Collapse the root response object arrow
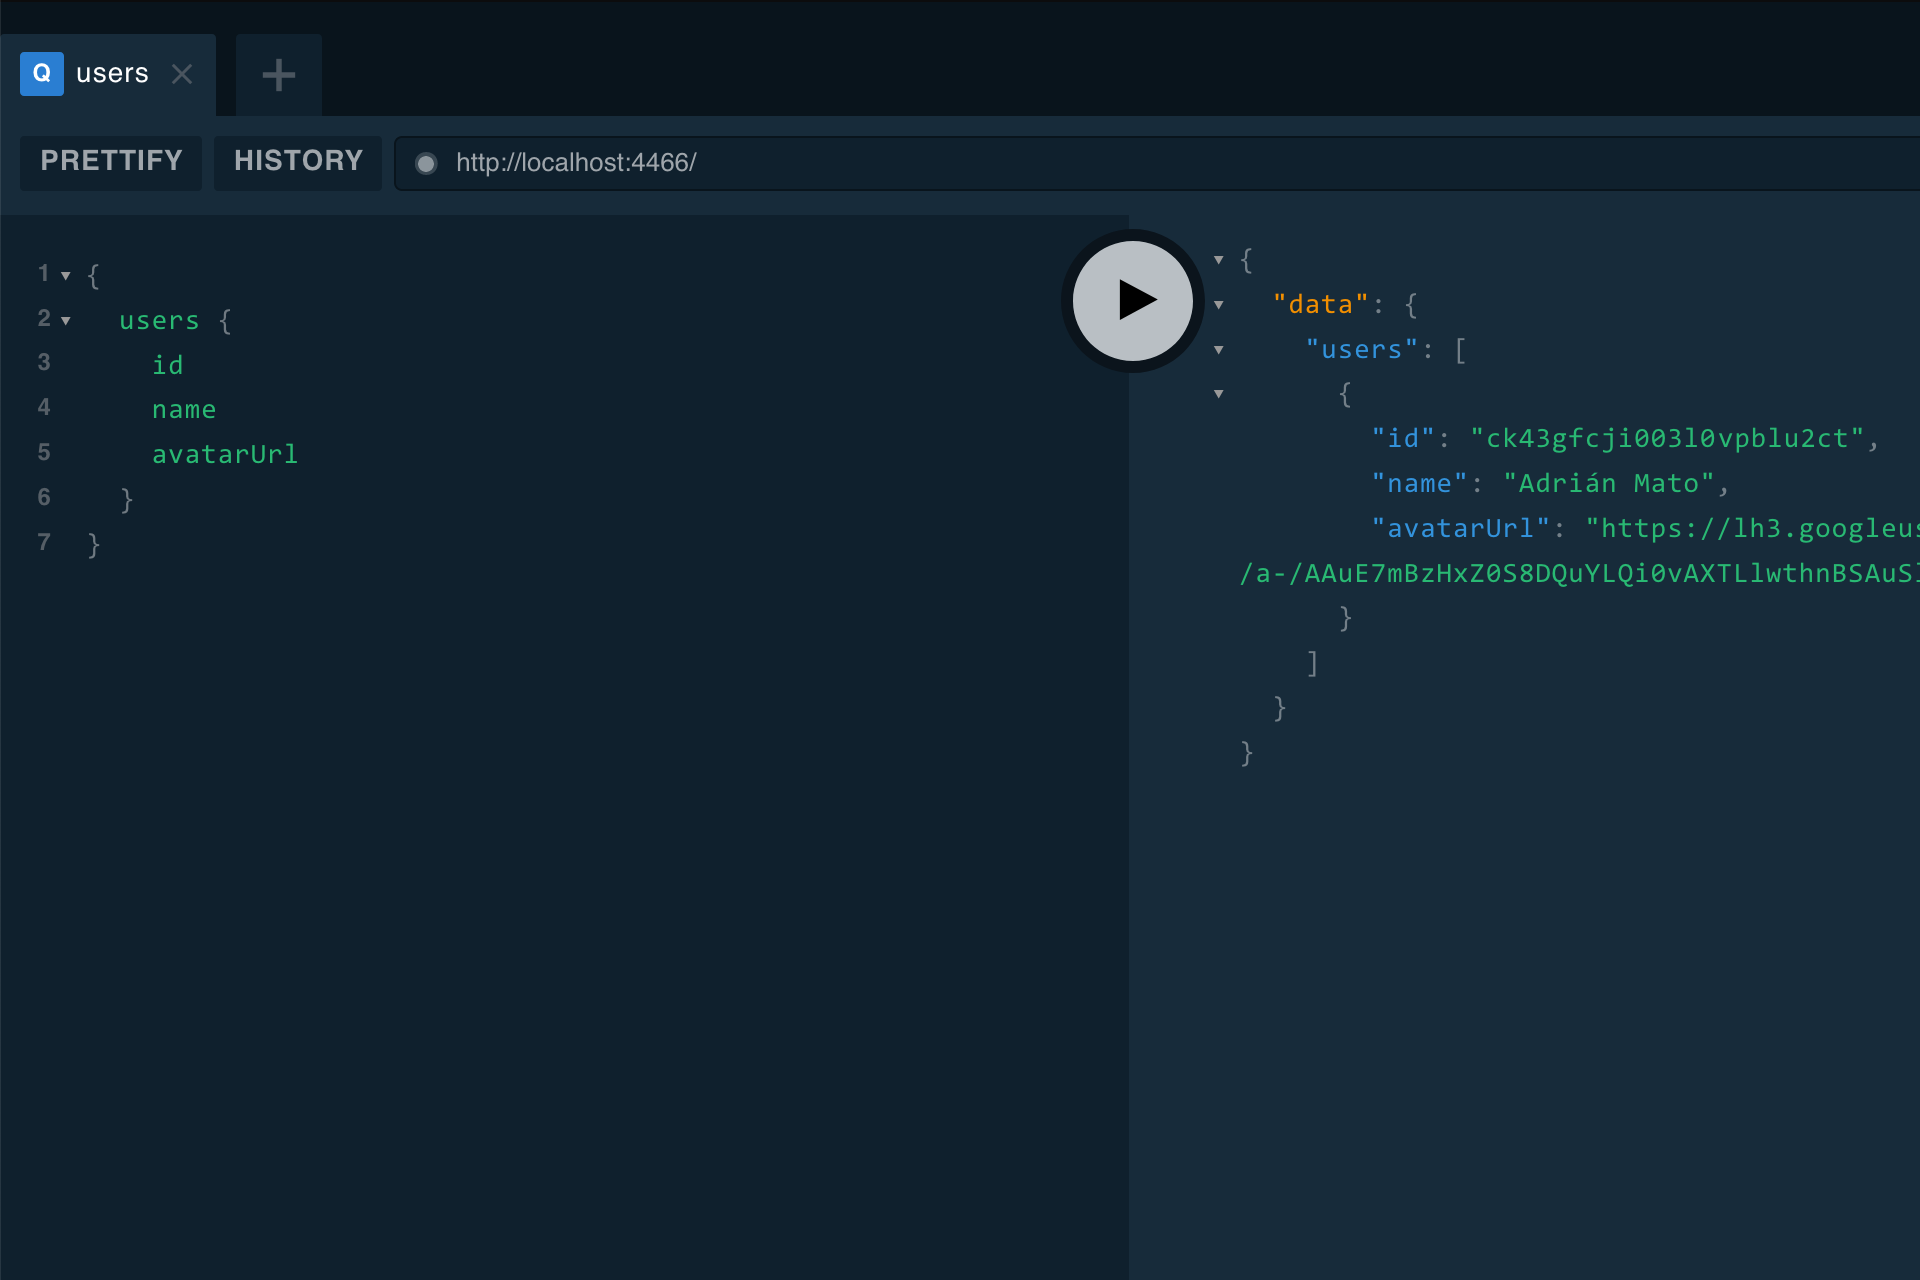 click(x=1219, y=260)
